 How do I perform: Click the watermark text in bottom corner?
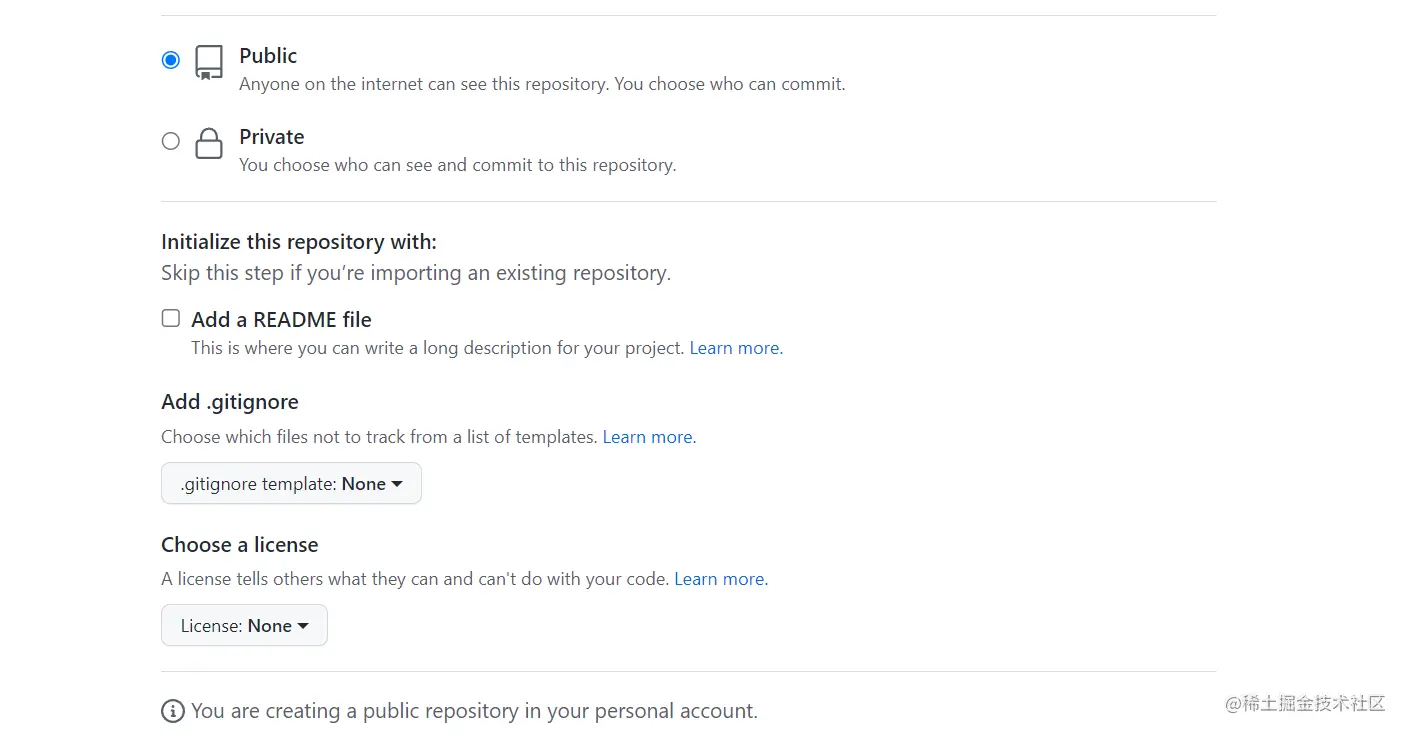click(x=1305, y=704)
